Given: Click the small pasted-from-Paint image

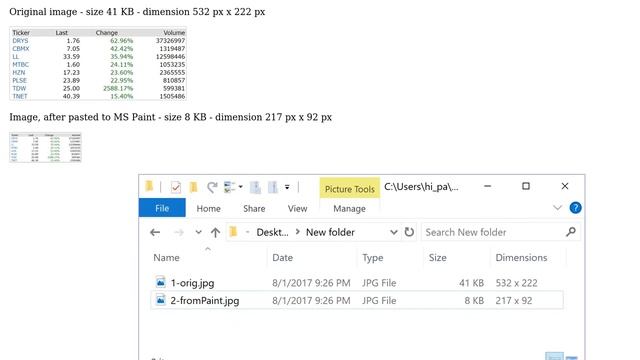Looking at the screenshot, I should point(45,147).
